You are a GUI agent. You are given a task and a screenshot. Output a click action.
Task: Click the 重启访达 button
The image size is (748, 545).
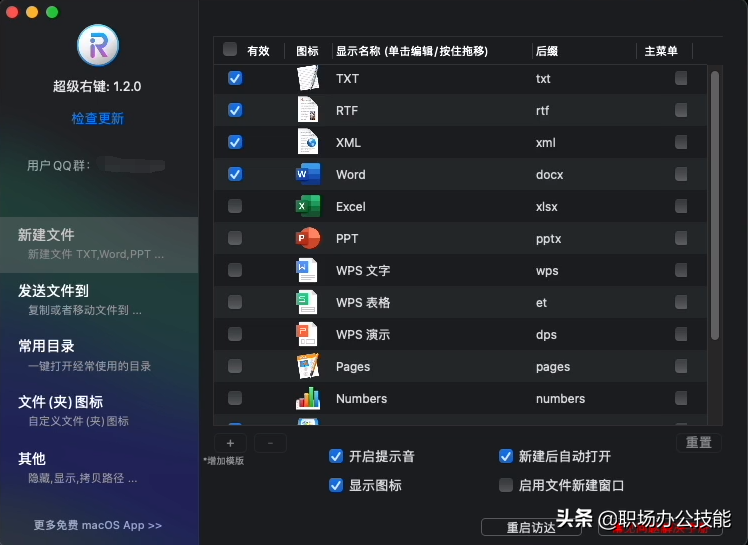[x=531, y=527]
